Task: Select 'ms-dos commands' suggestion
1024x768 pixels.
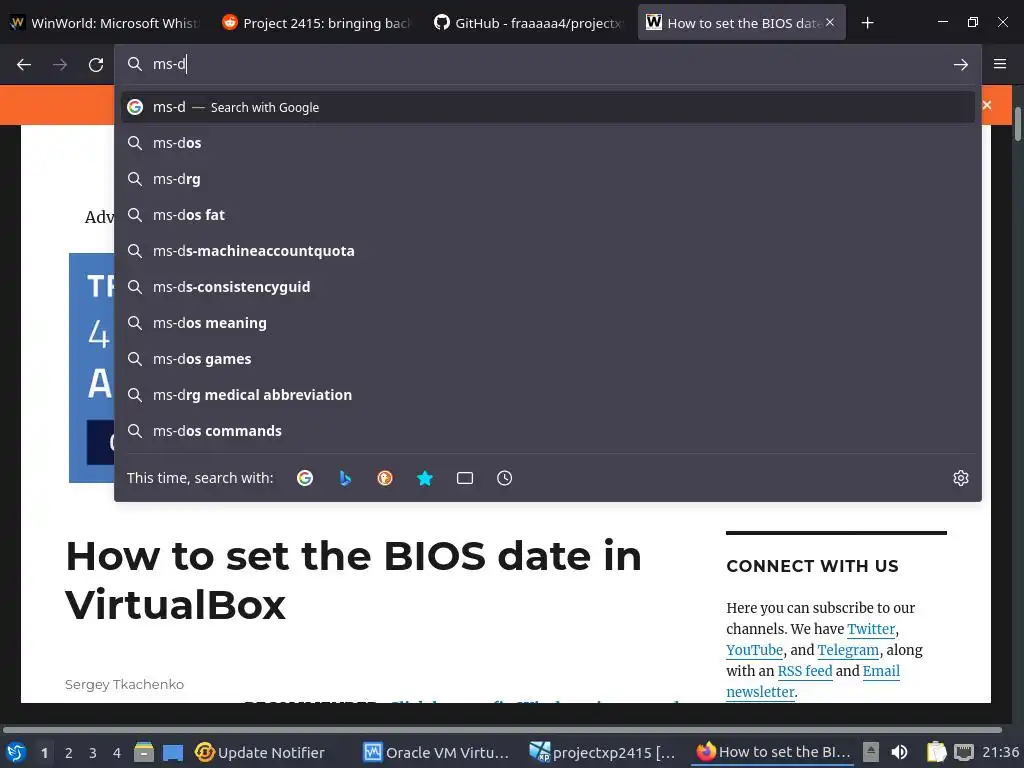Action: 547,431
